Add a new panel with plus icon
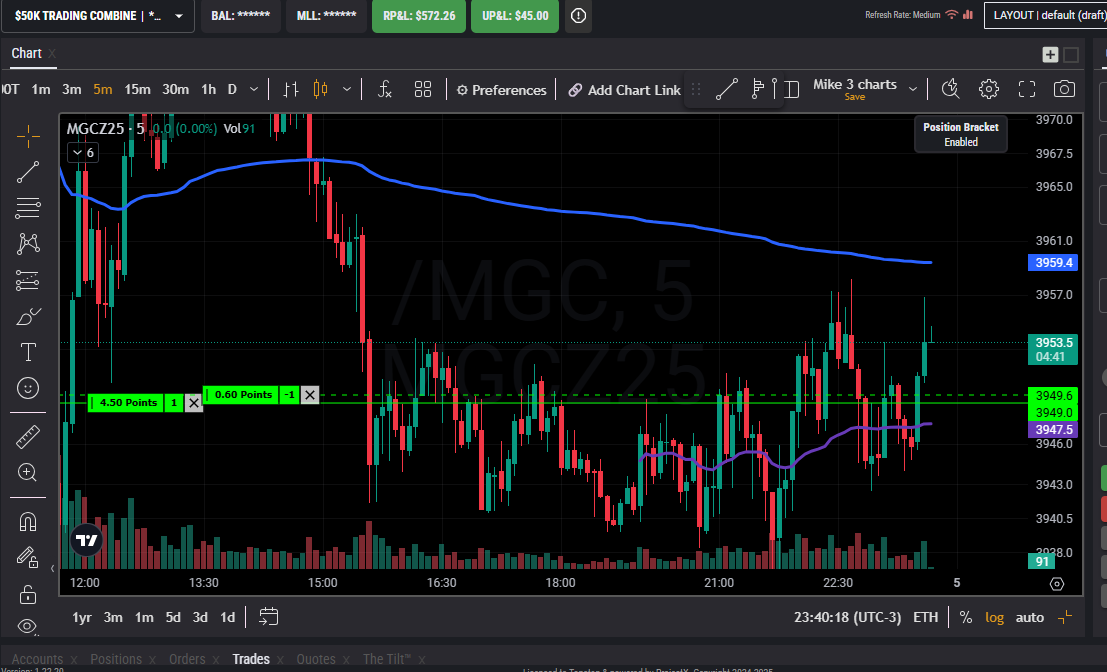 tap(1050, 54)
